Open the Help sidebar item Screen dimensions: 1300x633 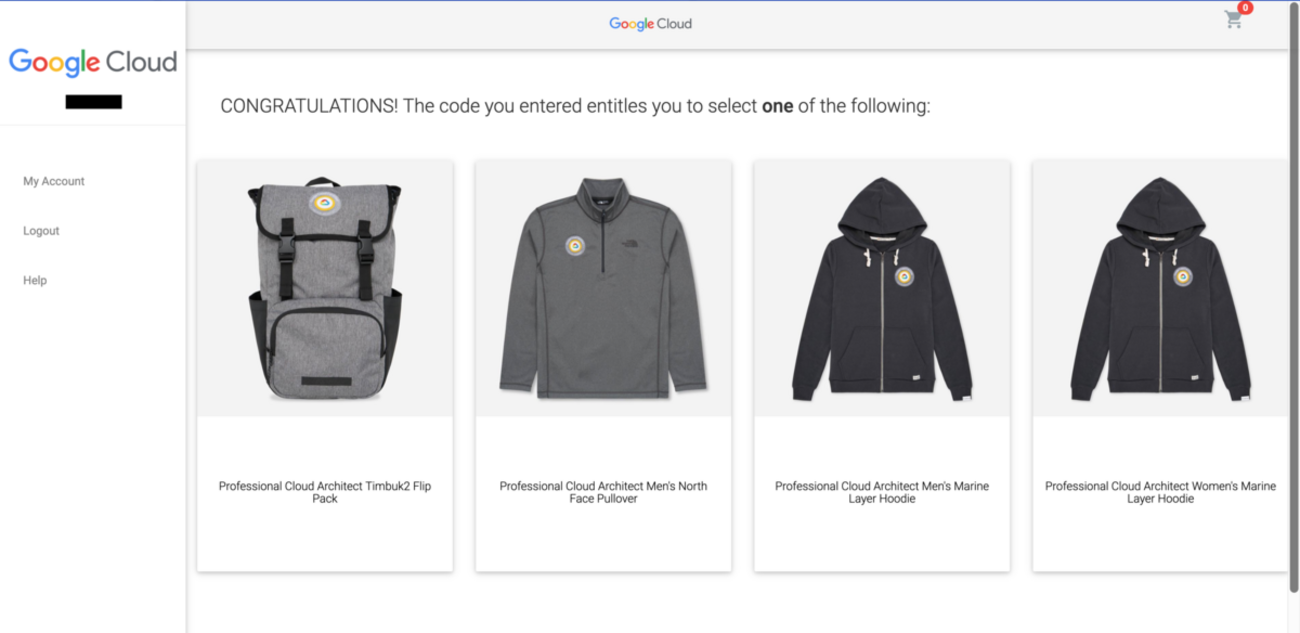point(35,280)
